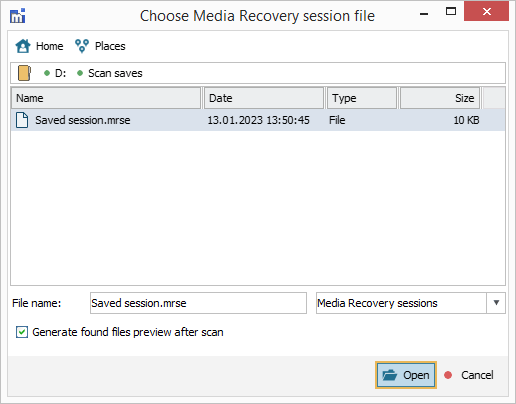Viewport: 516px width, 404px height.
Task: Click the folder icon in path bar
Action: tap(24, 73)
